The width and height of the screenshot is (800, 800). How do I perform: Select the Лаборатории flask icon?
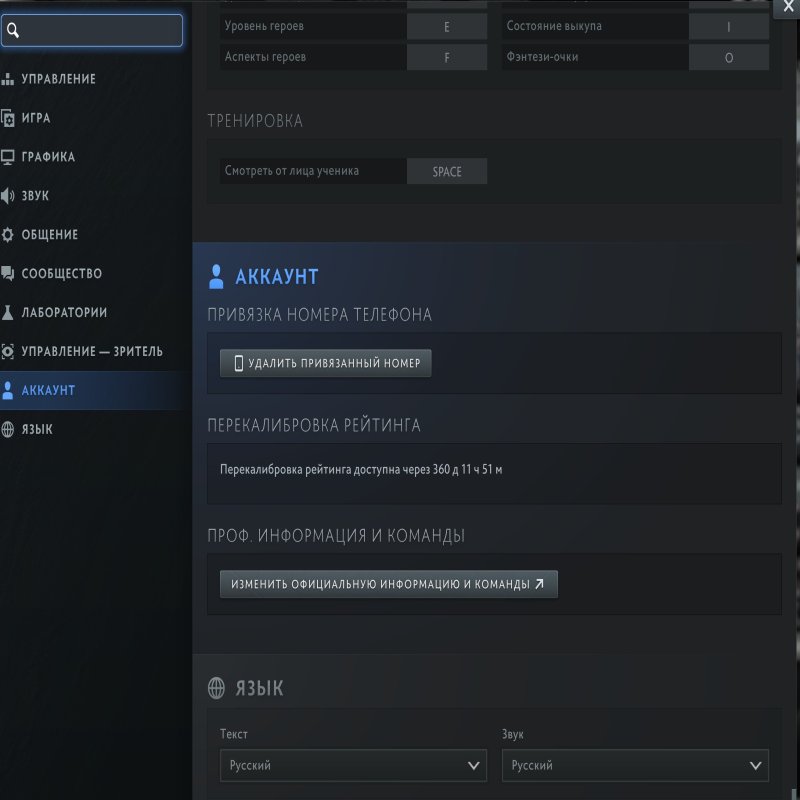click(x=9, y=313)
